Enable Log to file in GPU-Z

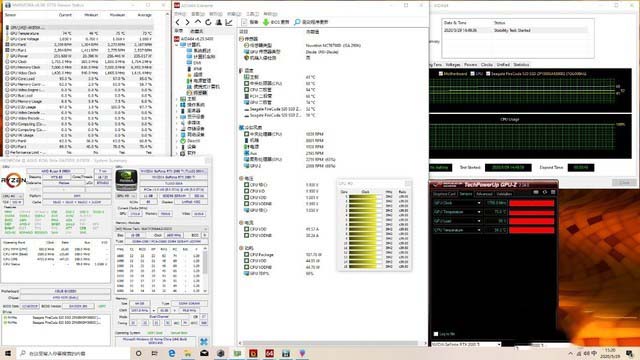click(436, 334)
